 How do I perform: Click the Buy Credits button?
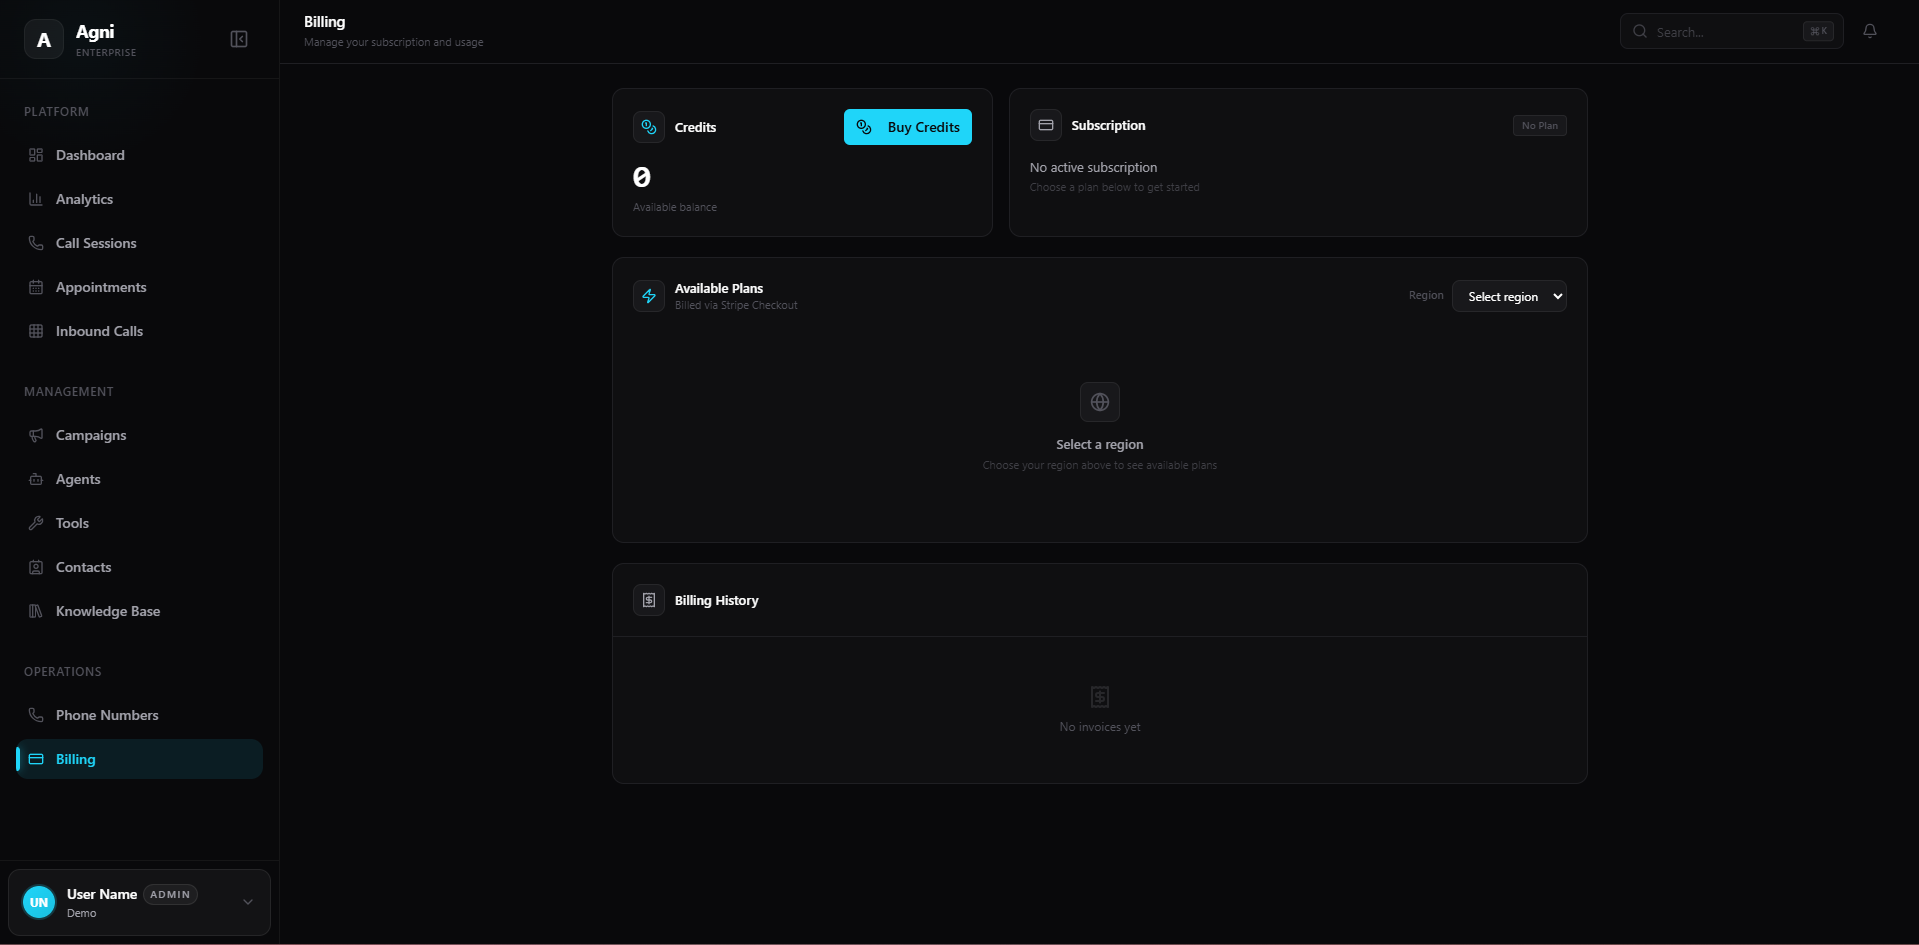(x=907, y=127)
